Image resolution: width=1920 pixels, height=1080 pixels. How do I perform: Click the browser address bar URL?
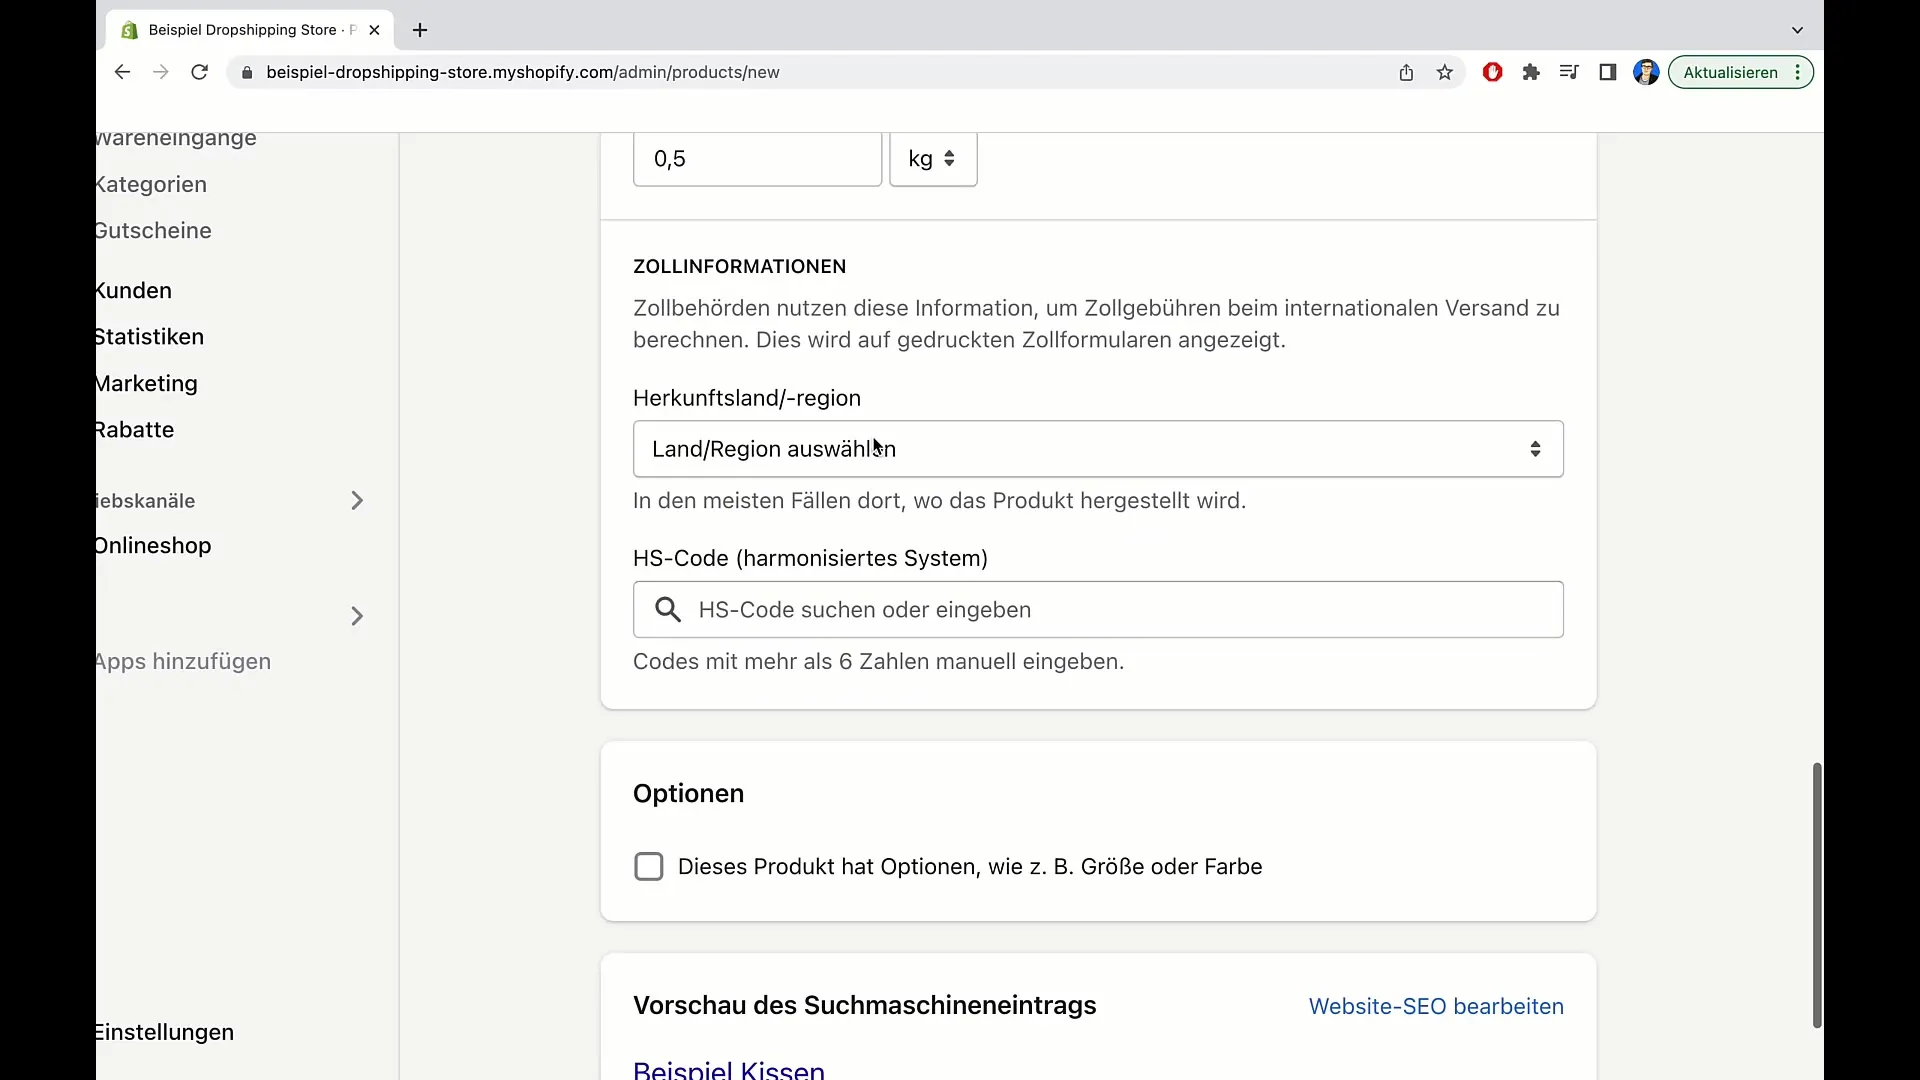point(523,72)
